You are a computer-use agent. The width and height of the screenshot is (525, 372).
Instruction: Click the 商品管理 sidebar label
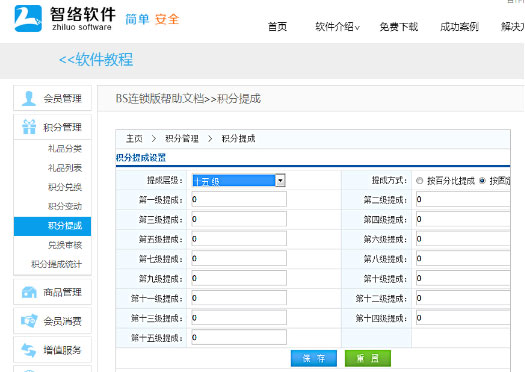click(63, 292)
